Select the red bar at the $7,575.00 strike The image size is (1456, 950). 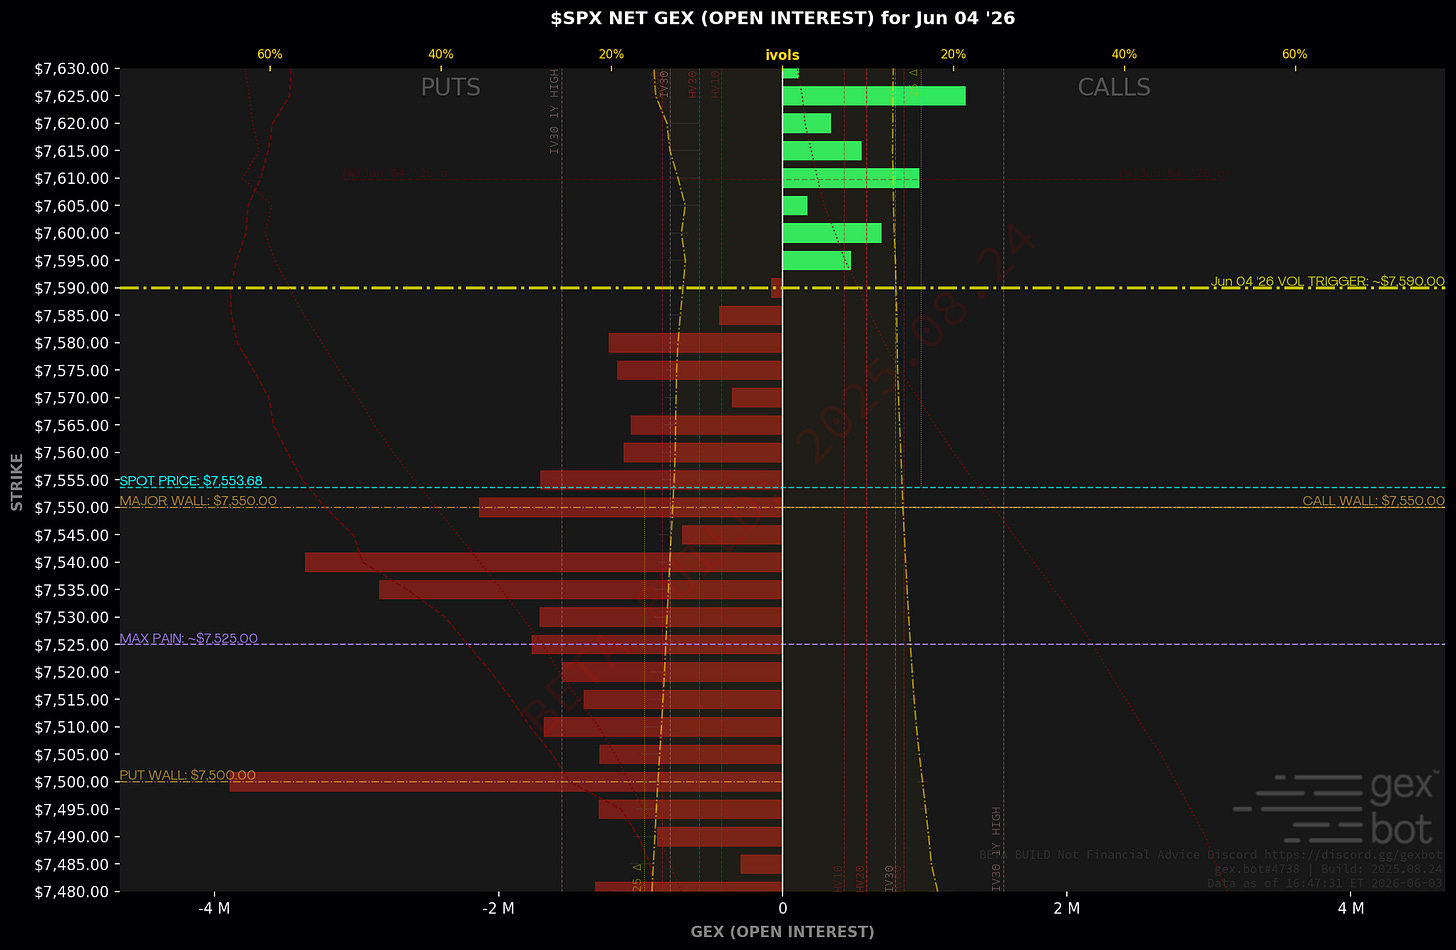point(700,370)
